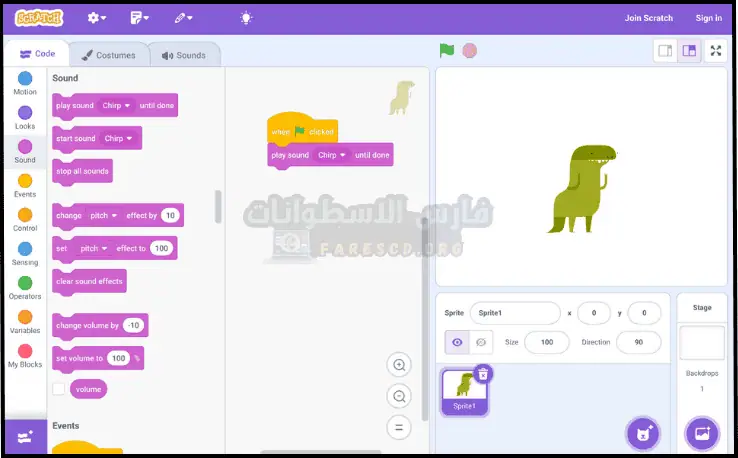Screen dimensions: 738x458
Task: Enable the volume reporter checkbox
Action: [x=59, y=389]
